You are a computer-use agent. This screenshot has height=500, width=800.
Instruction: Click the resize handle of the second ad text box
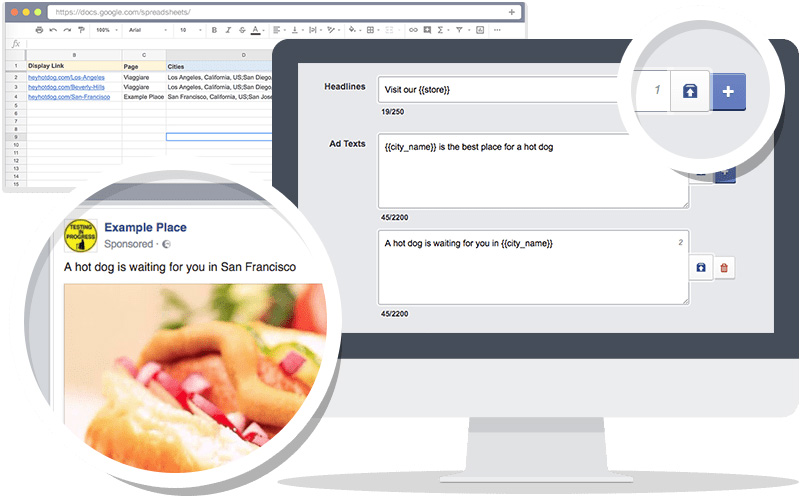point(686,301)
